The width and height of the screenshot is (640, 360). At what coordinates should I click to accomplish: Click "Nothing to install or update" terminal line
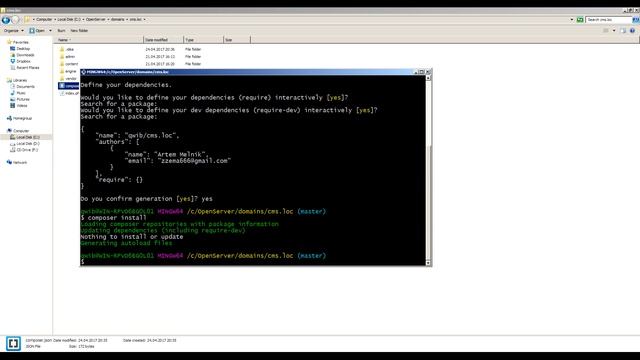132,237
